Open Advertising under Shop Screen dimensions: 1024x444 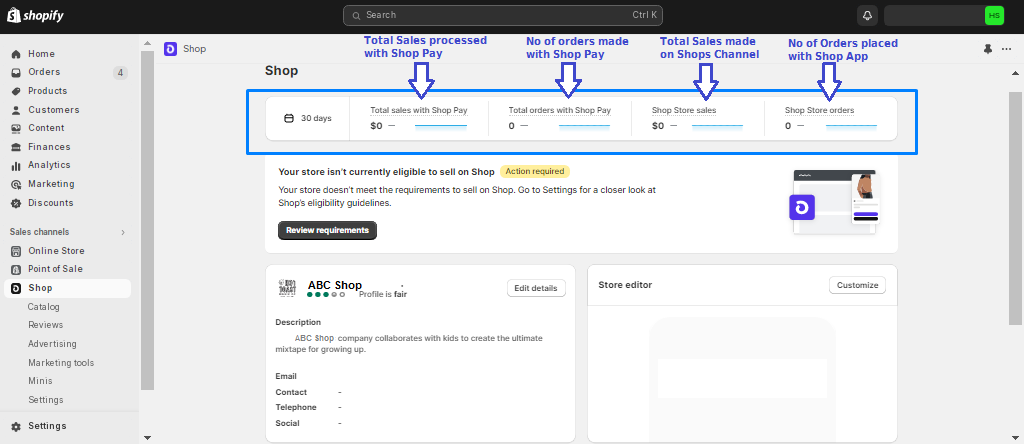click(52, 343)
